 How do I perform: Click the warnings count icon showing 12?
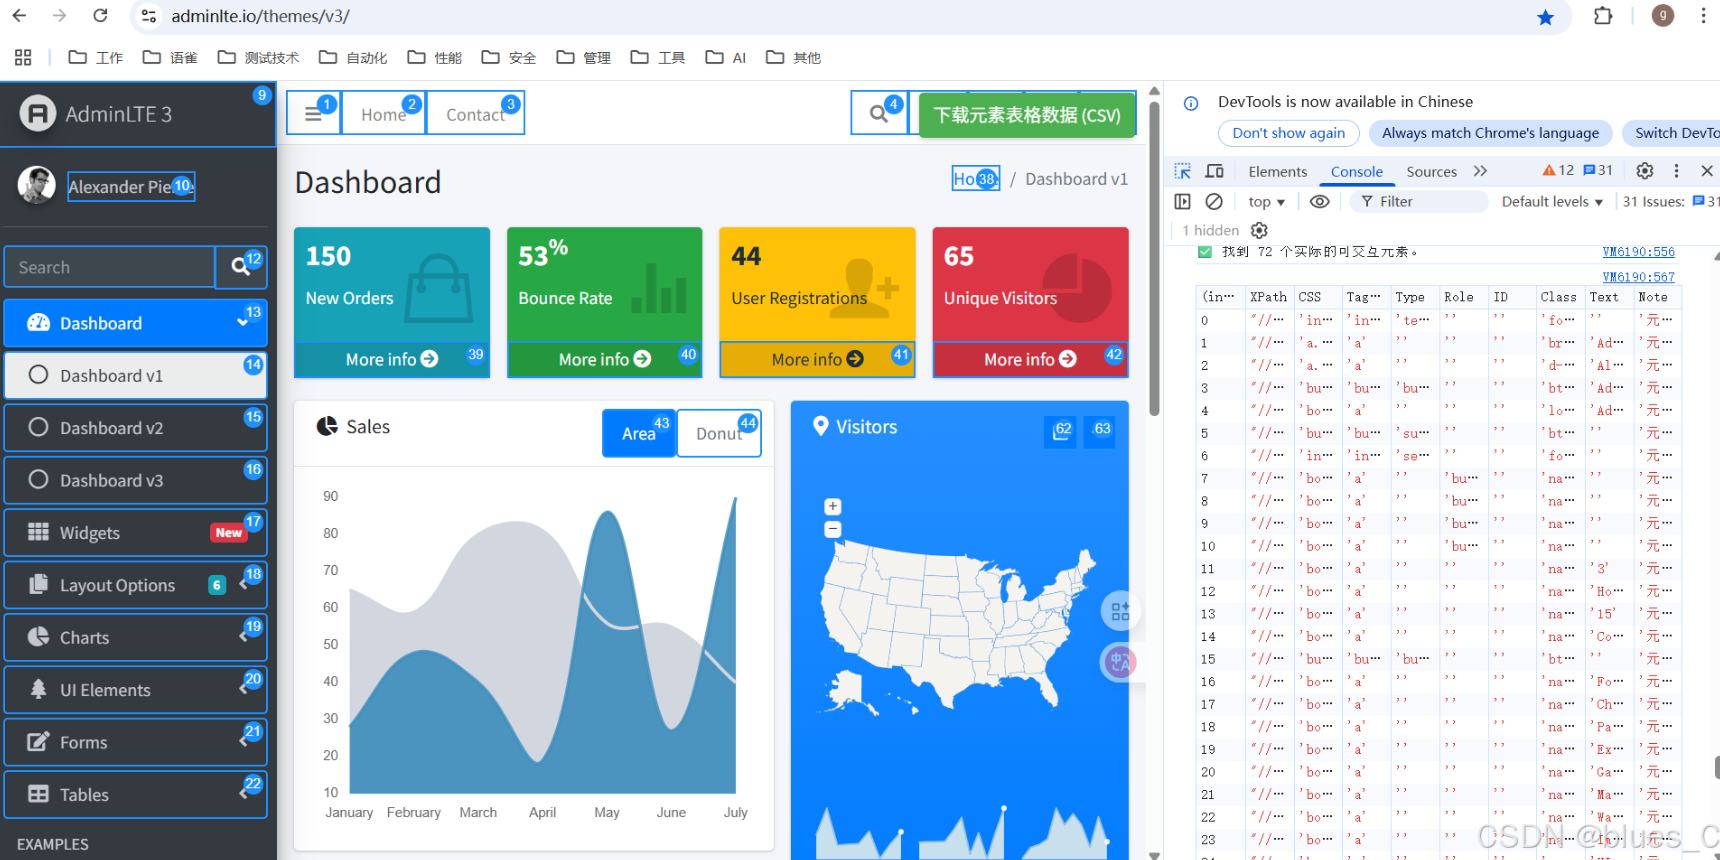pos(1558,171)
